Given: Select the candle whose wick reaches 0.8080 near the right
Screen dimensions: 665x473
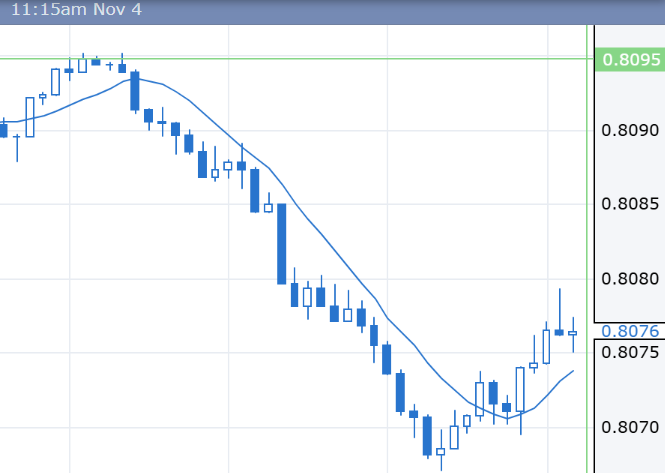Looking at the screenshot, I should (560, 332).
